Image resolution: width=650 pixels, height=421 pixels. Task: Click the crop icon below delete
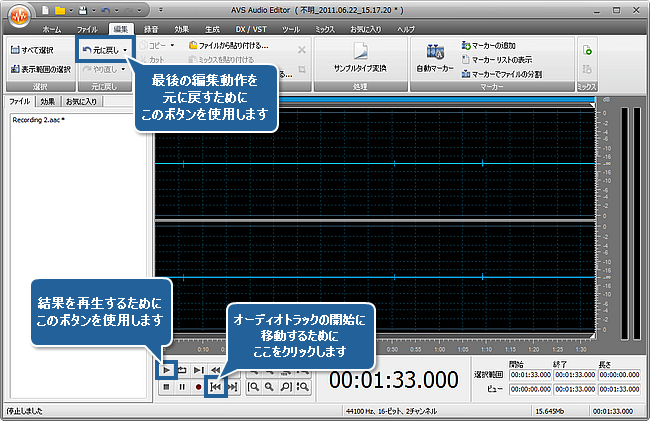click(x=302, y=69)
